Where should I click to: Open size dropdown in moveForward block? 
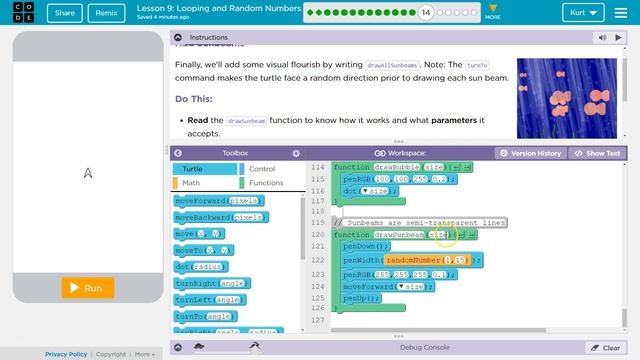(401, 287)
